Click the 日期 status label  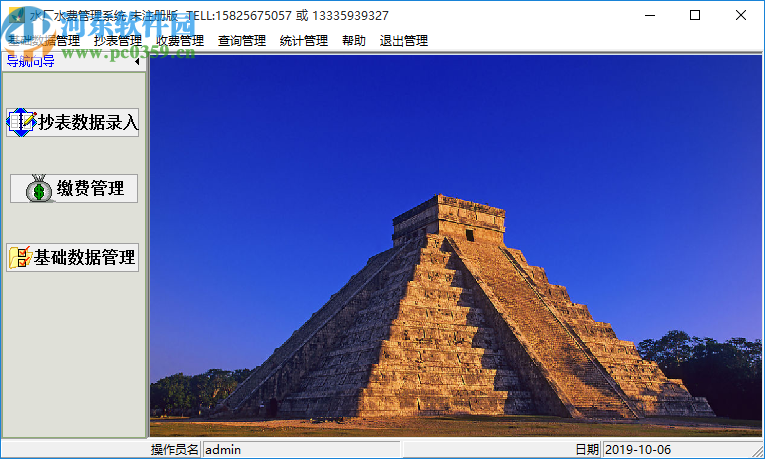(x=587, y=449)
